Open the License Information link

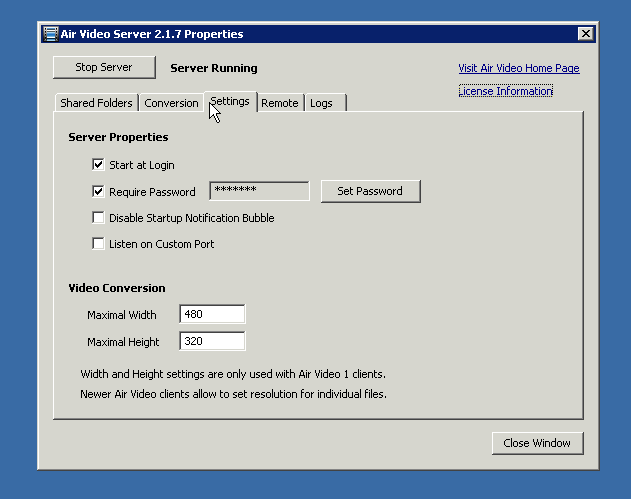click(505, 91)
